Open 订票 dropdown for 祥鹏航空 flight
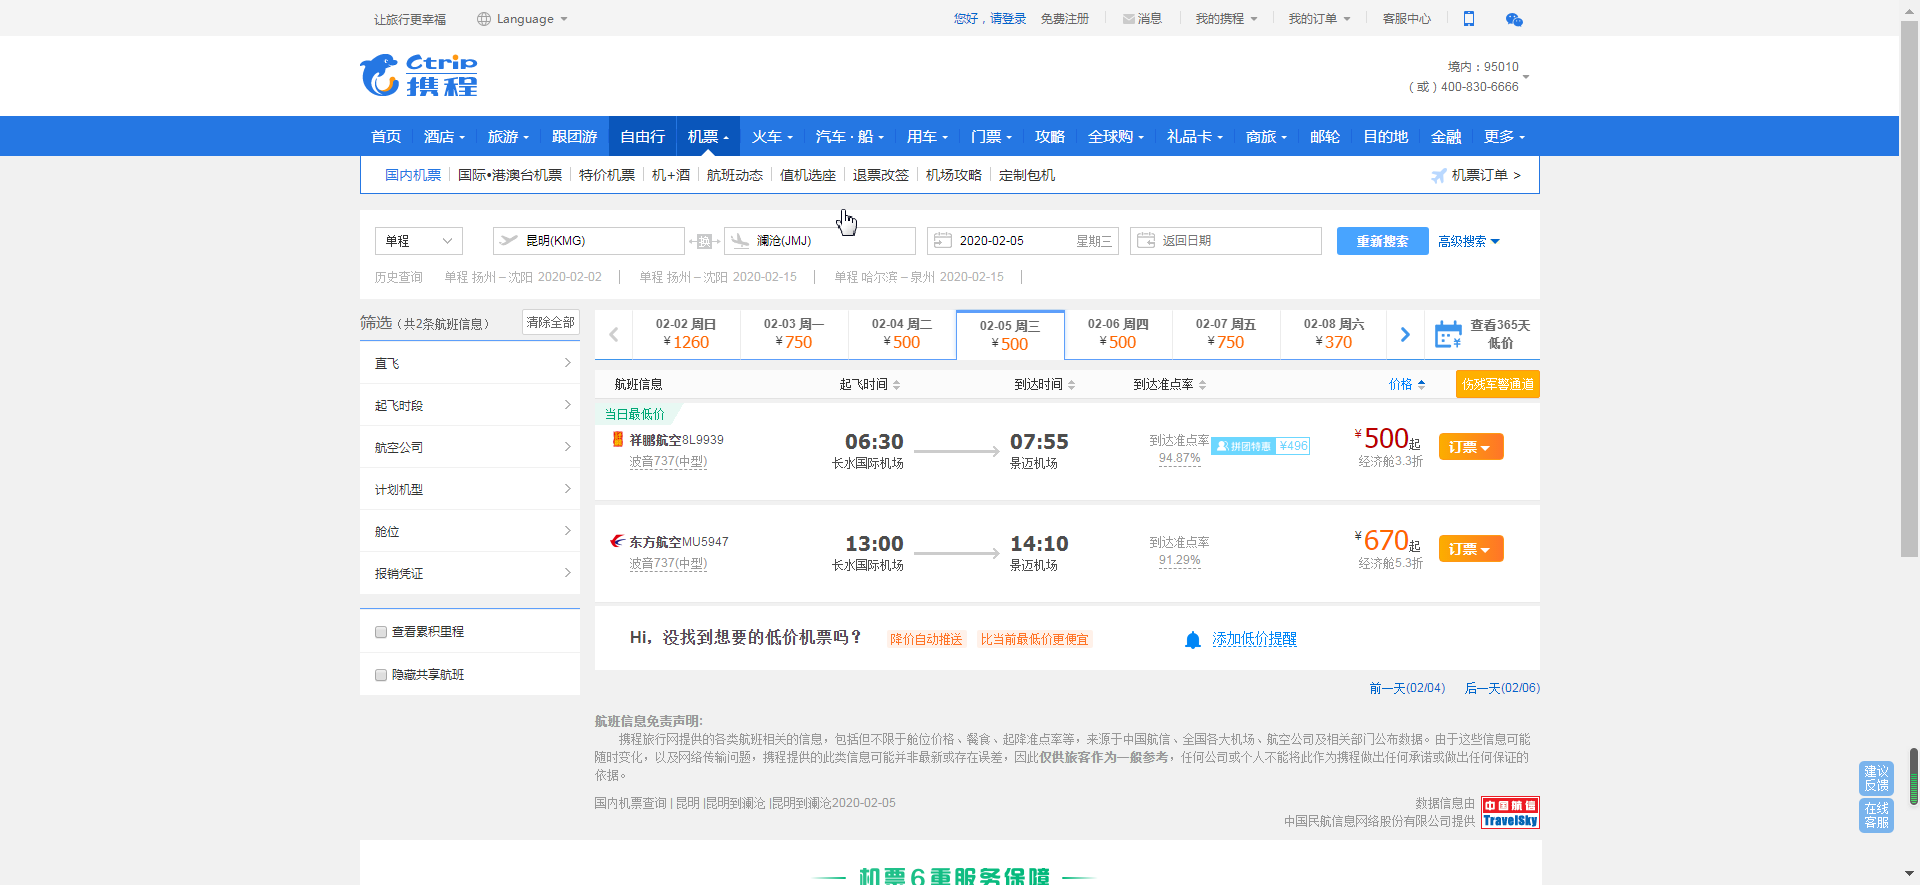The image size is (1920, 885). 1471,447
